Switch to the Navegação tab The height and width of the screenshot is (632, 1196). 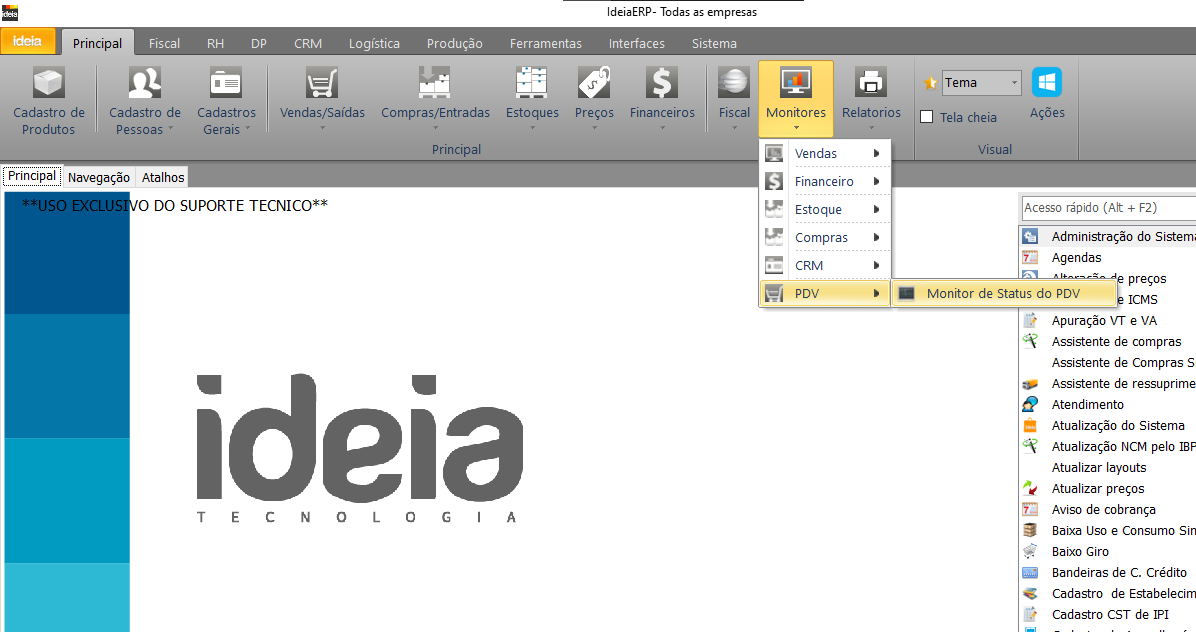coord(99,177)
